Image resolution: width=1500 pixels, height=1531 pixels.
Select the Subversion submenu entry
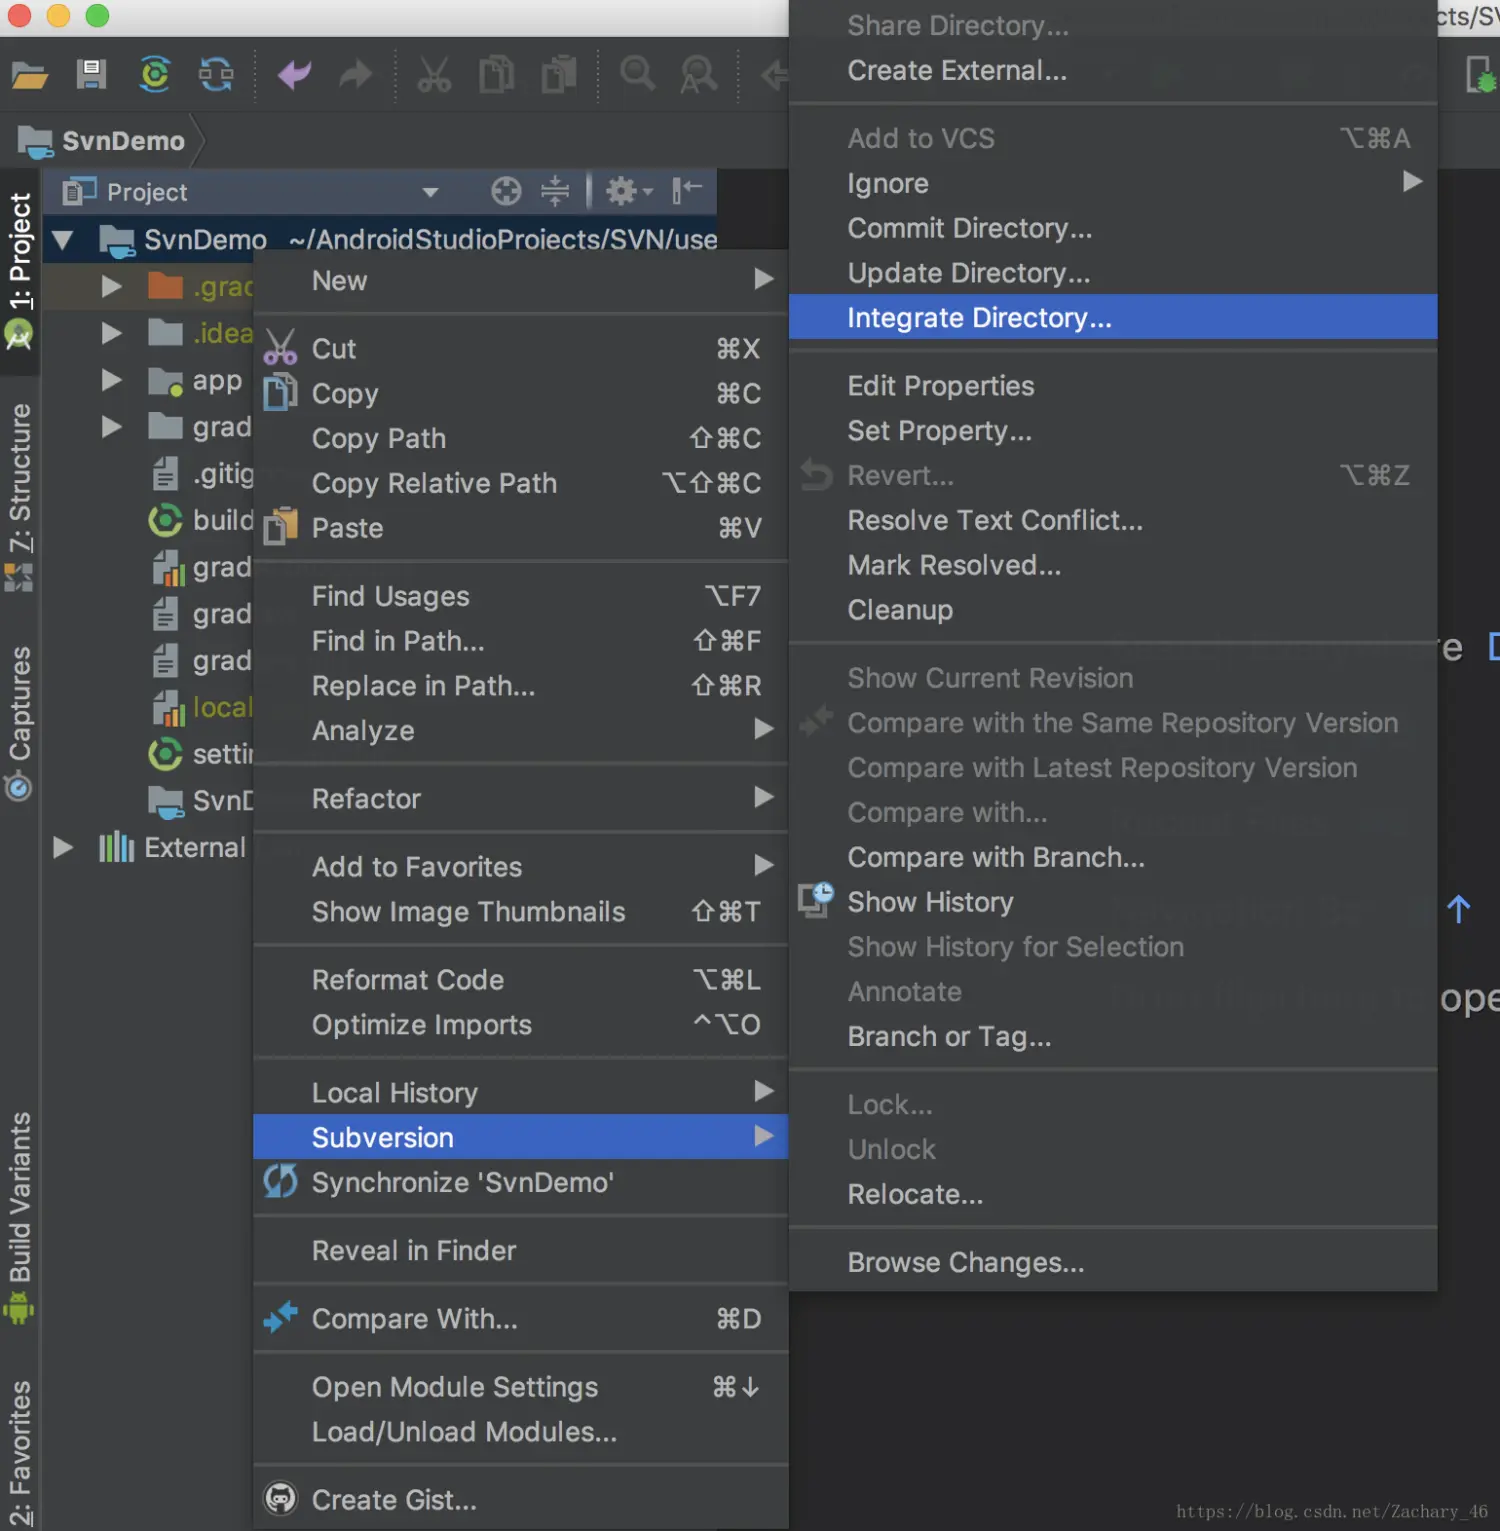[520, 1138]
